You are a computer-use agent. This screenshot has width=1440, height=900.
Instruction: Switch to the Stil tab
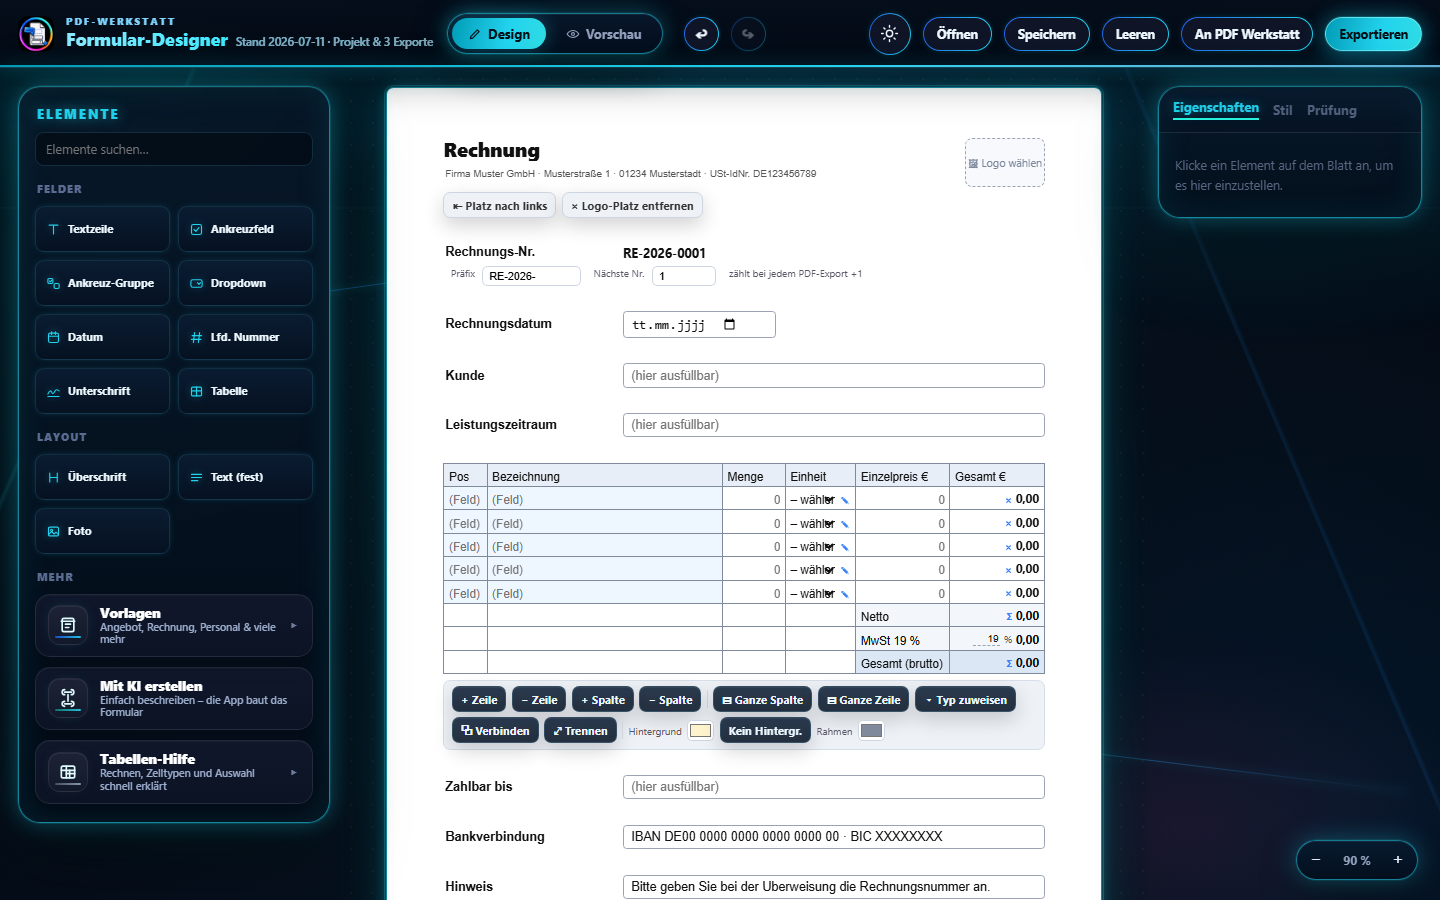(1283, 110)
